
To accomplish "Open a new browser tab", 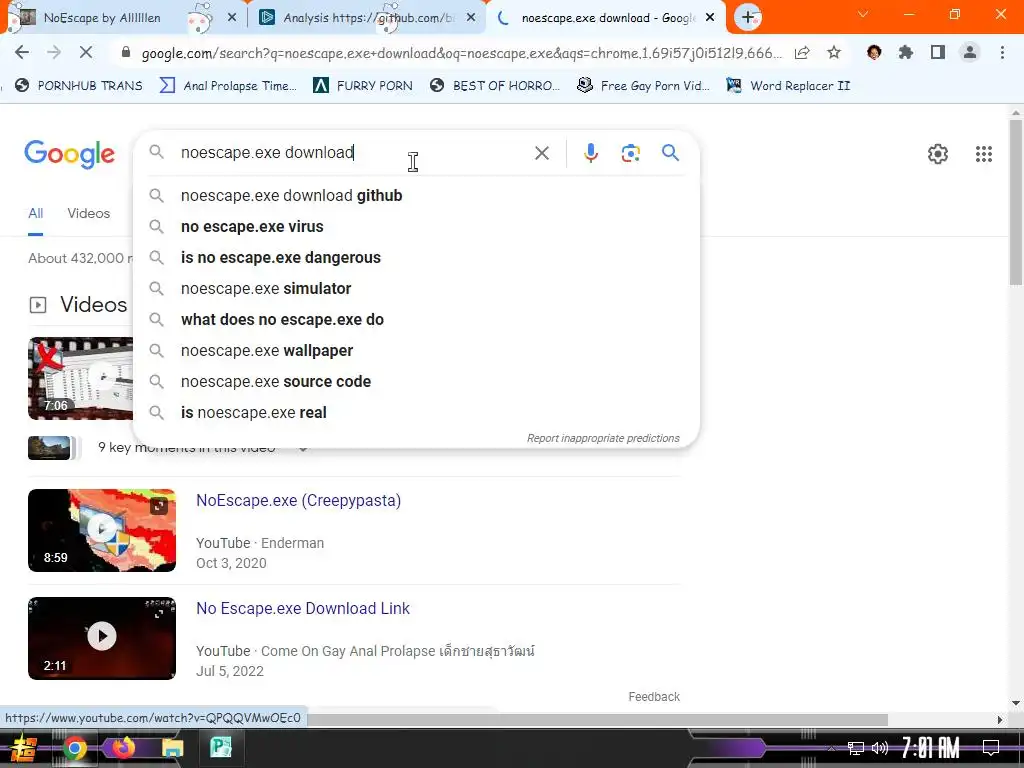I will (x=748, y=18).
